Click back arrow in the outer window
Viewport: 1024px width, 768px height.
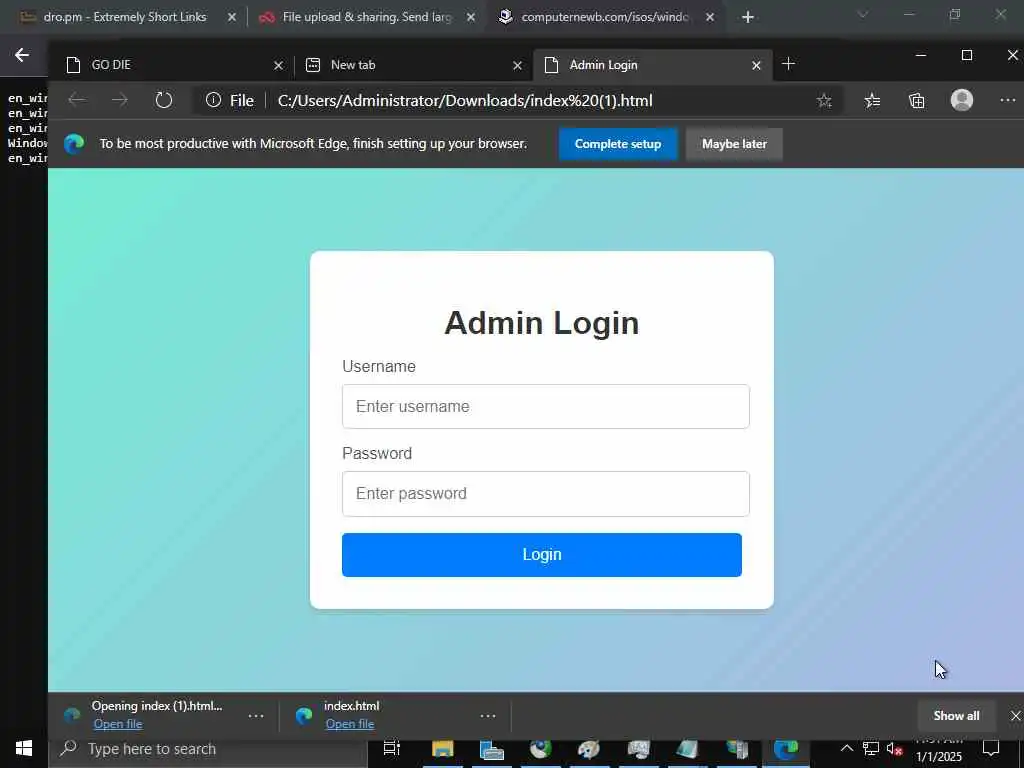pyautogui.click(x=22, y=55)
